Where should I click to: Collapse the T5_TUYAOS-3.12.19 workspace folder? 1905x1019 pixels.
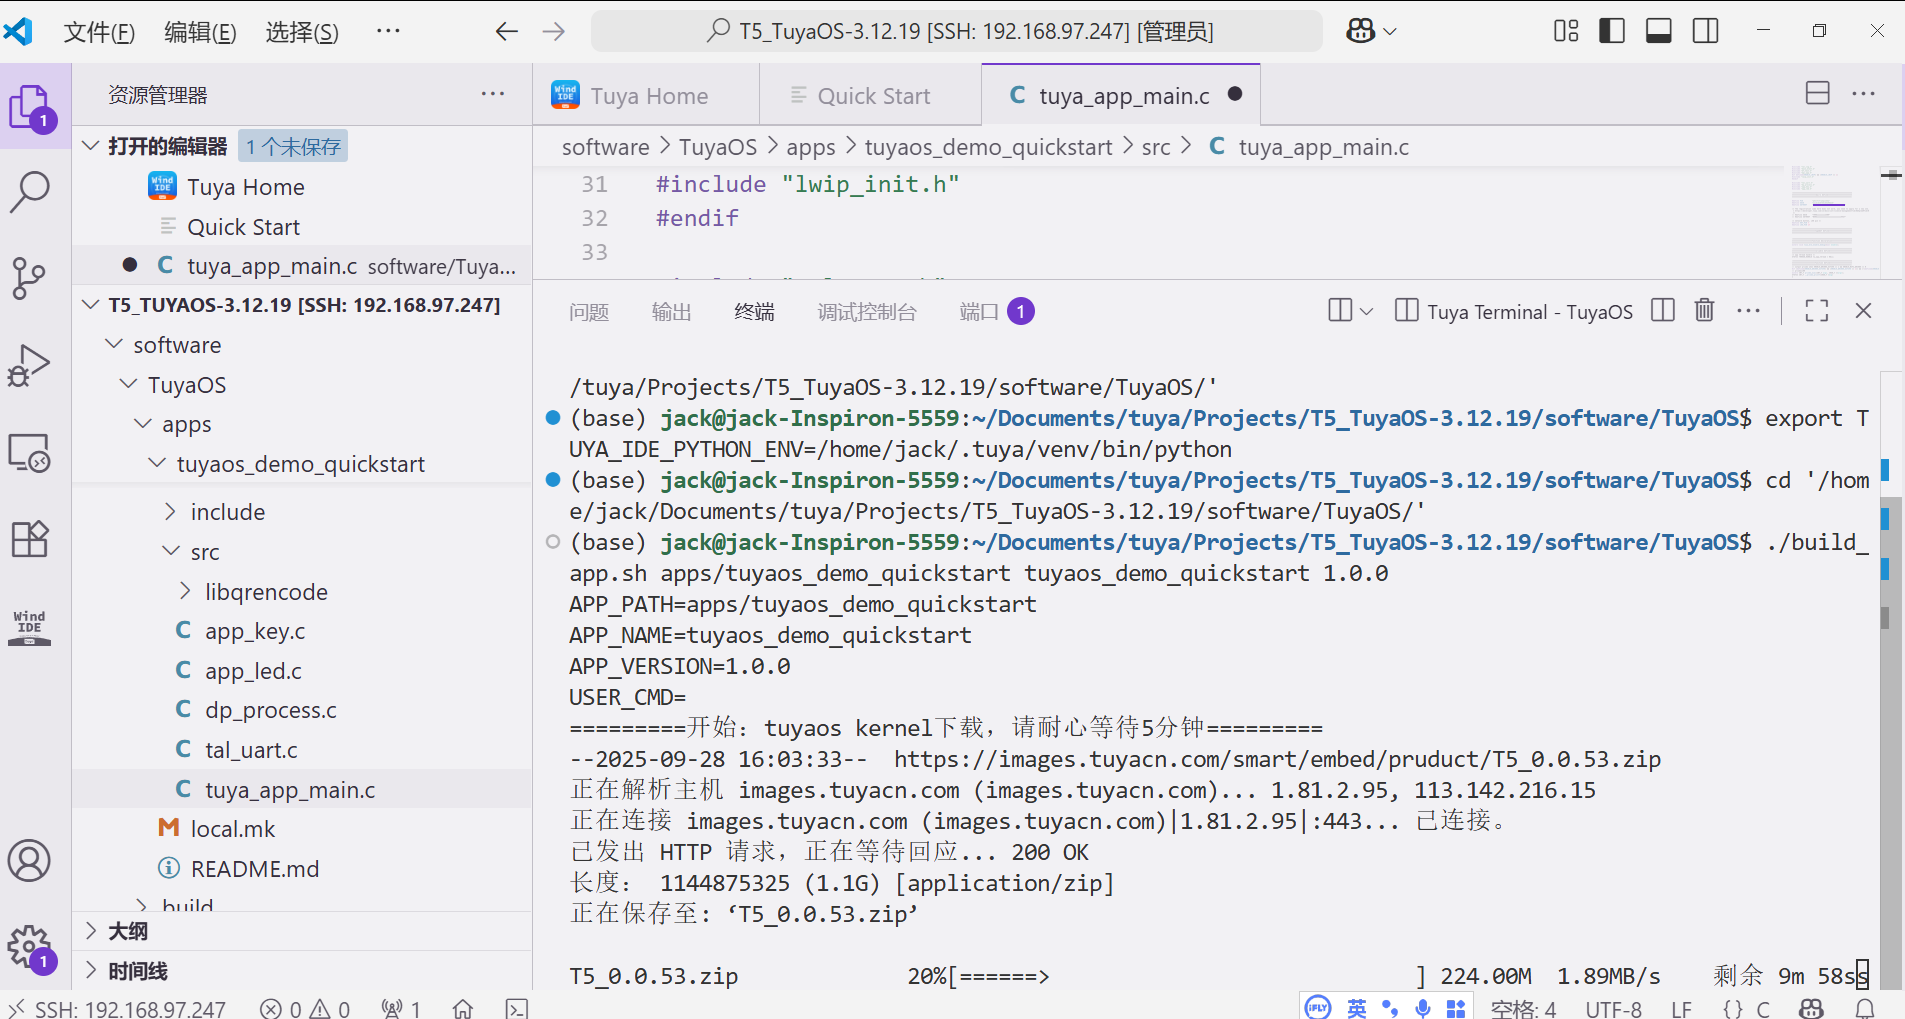click(x=91, y=304)
